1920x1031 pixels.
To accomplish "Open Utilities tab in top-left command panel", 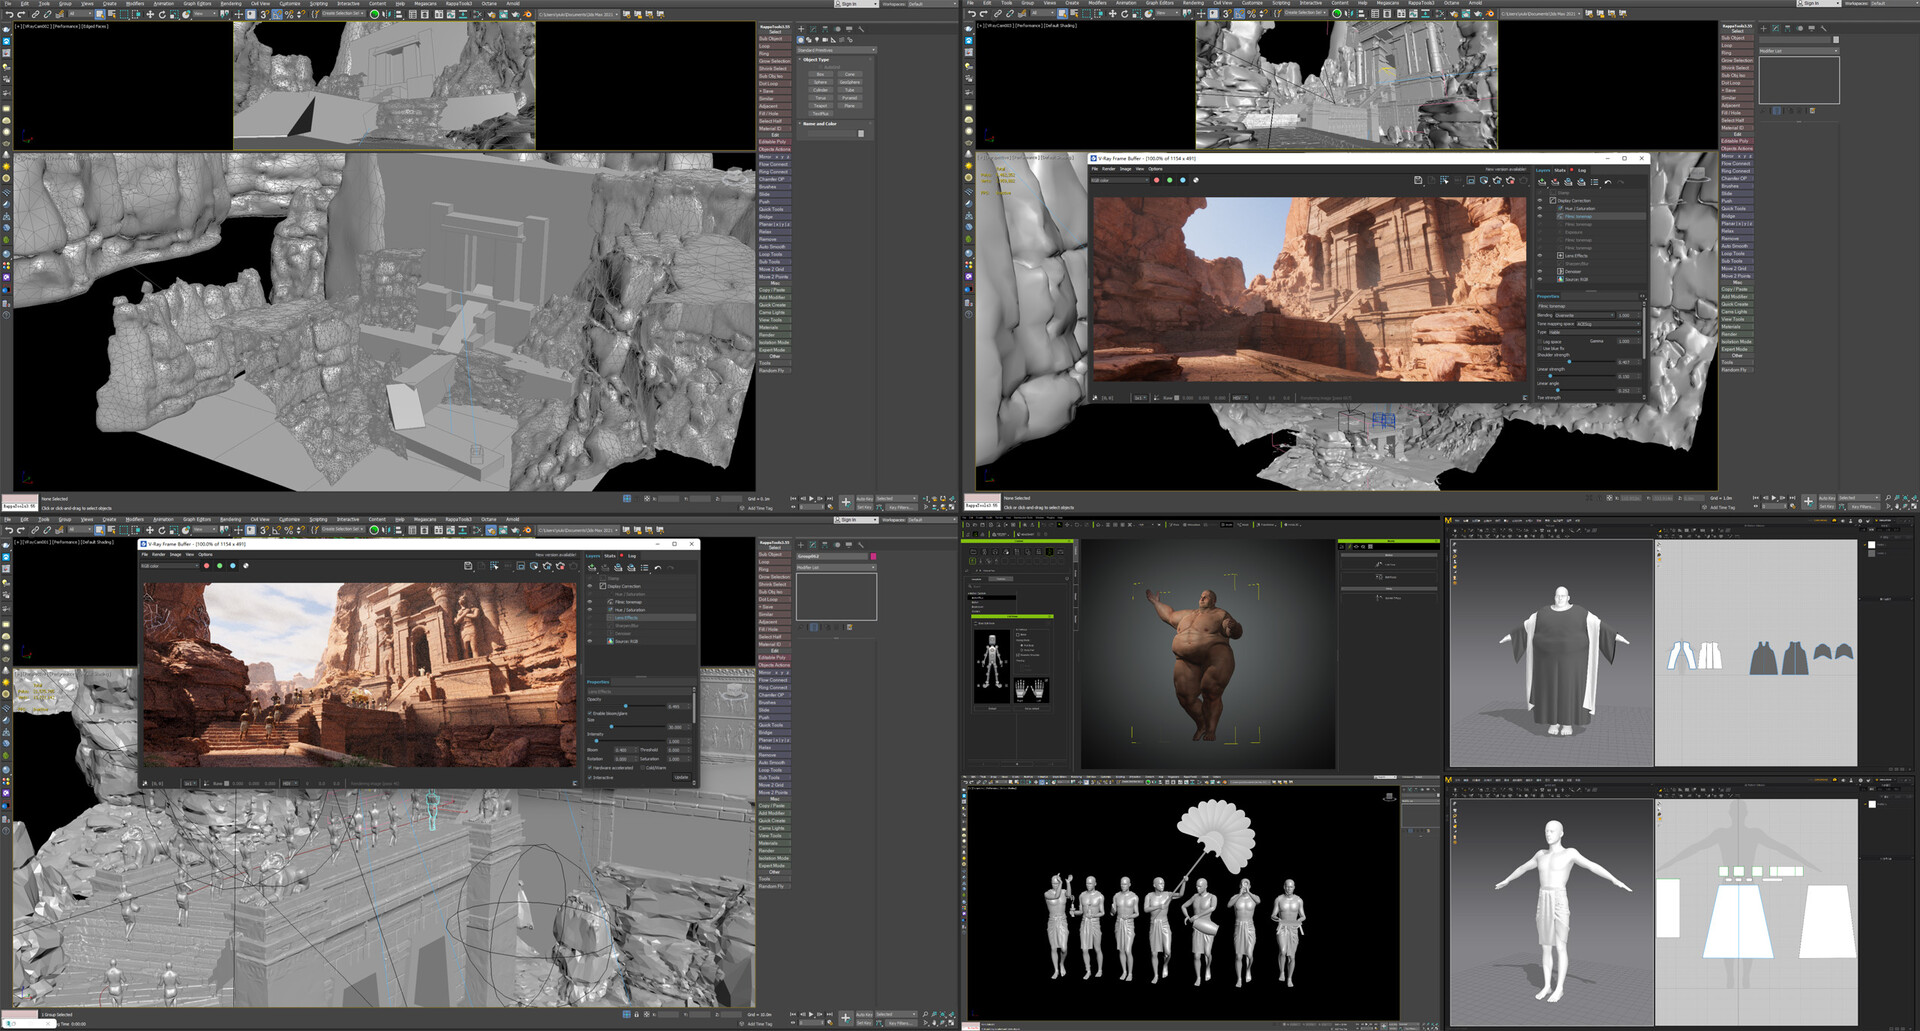I will tap(861, 29).
